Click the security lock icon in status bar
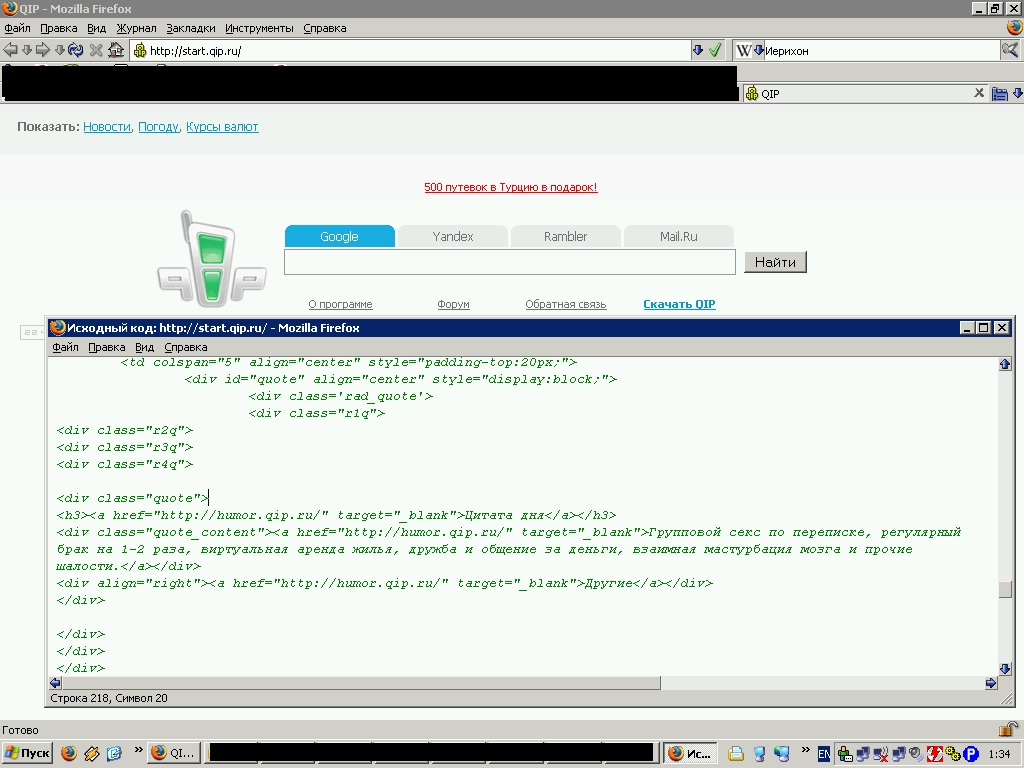The image size is (1024, 768). 1008,729
